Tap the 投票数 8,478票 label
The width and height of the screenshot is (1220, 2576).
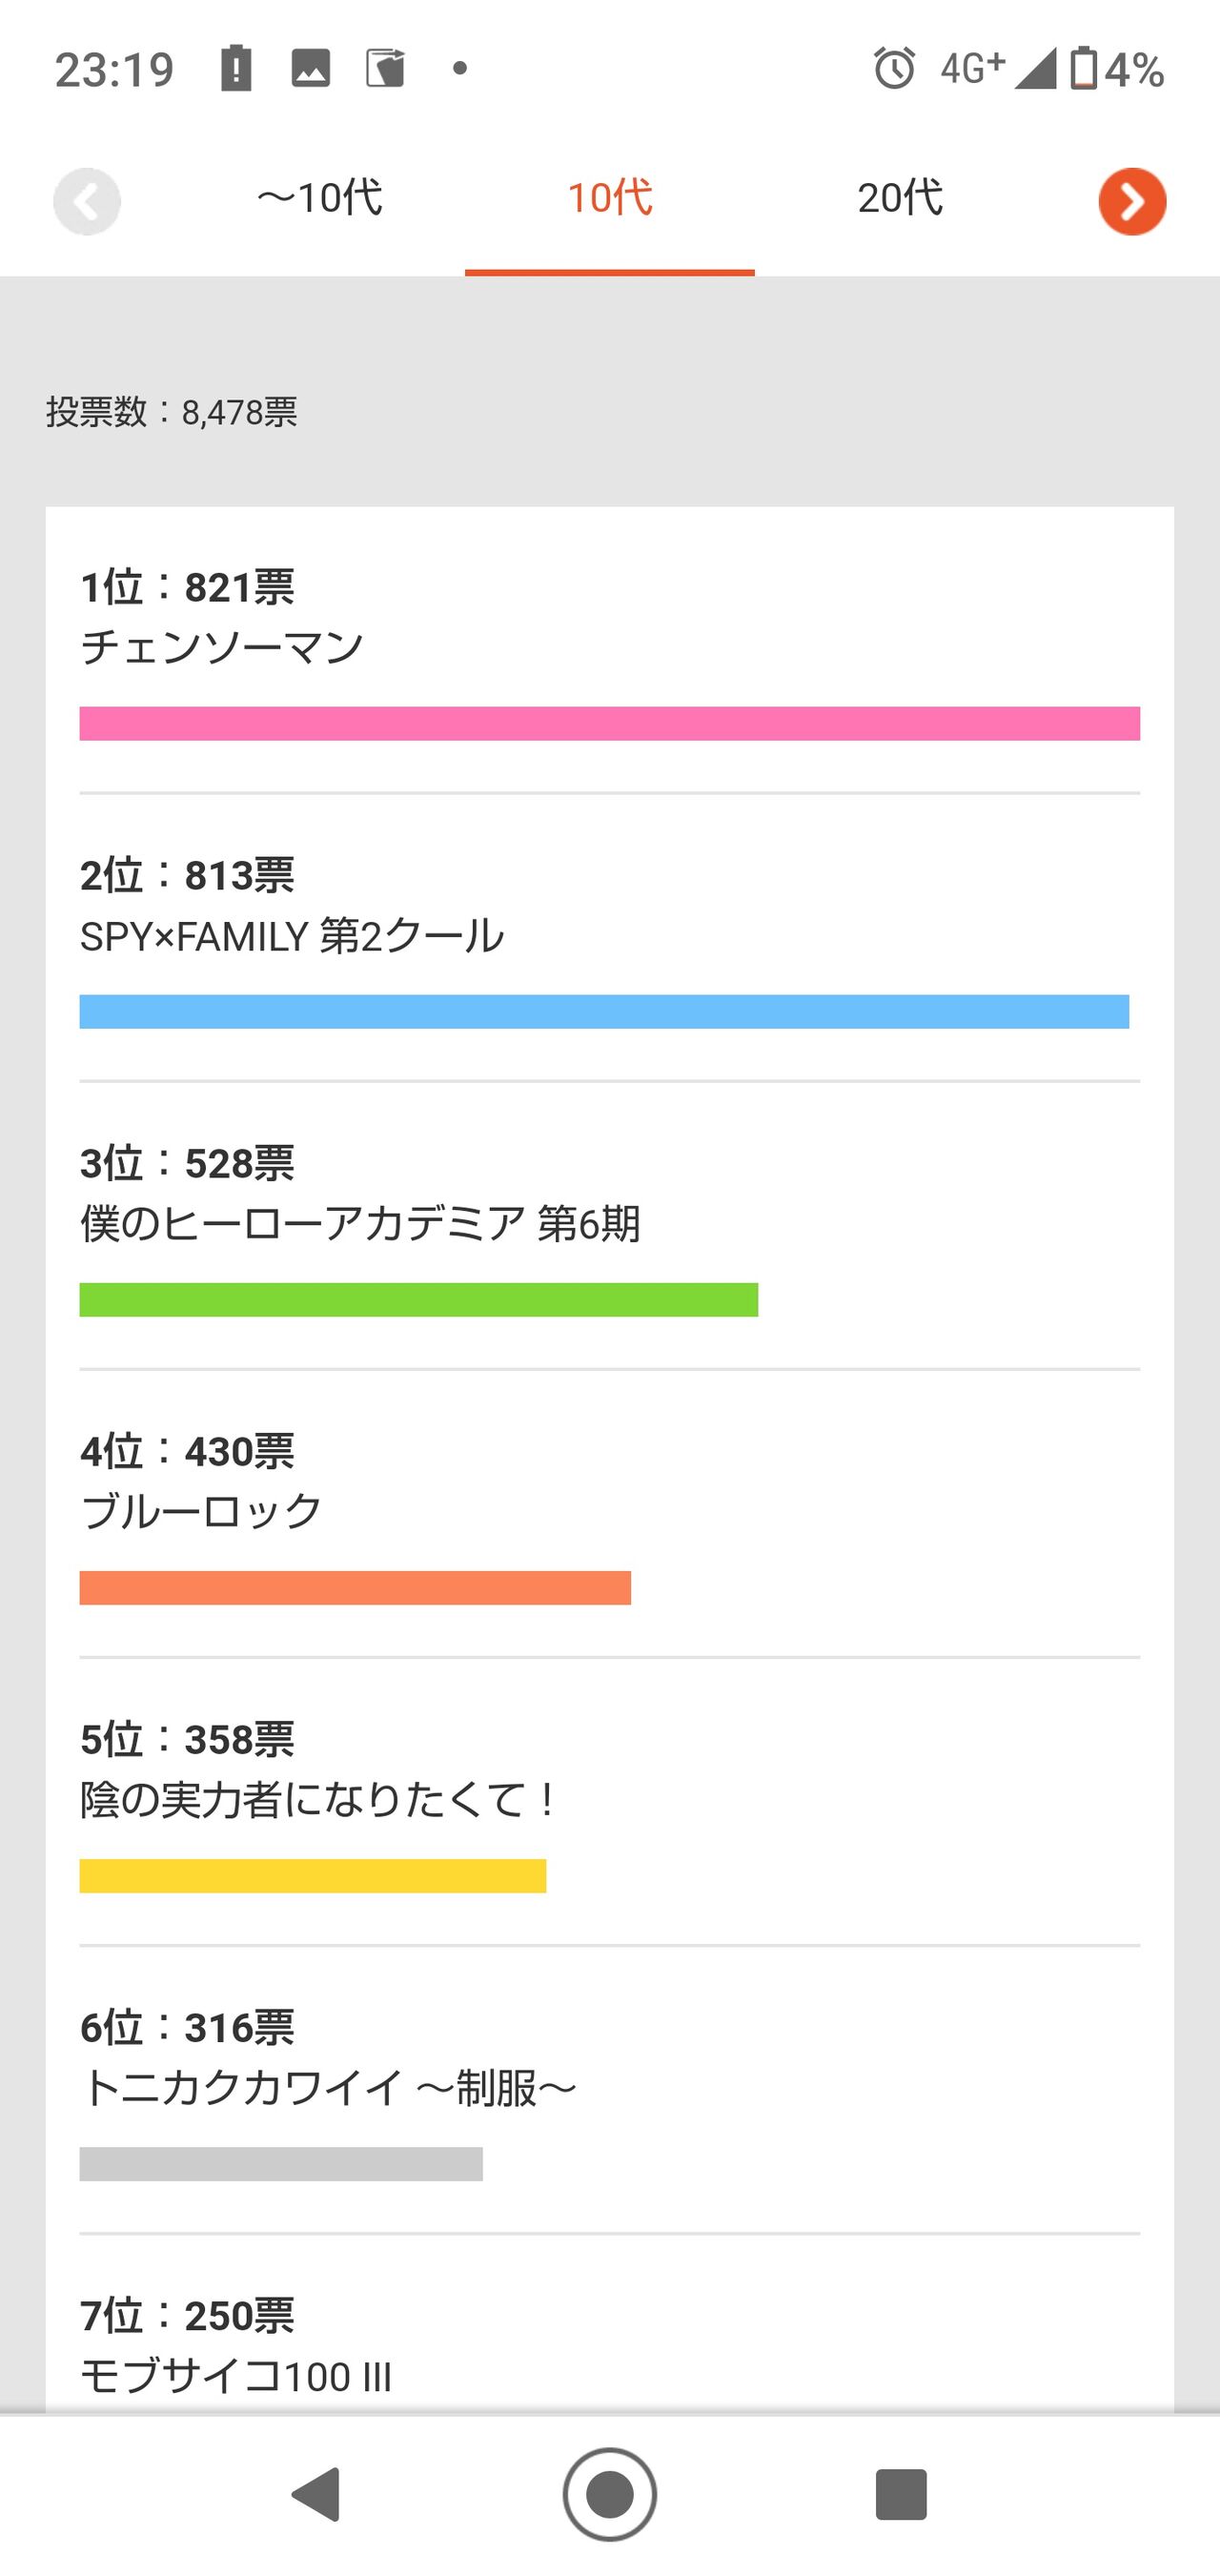point(171,412)
